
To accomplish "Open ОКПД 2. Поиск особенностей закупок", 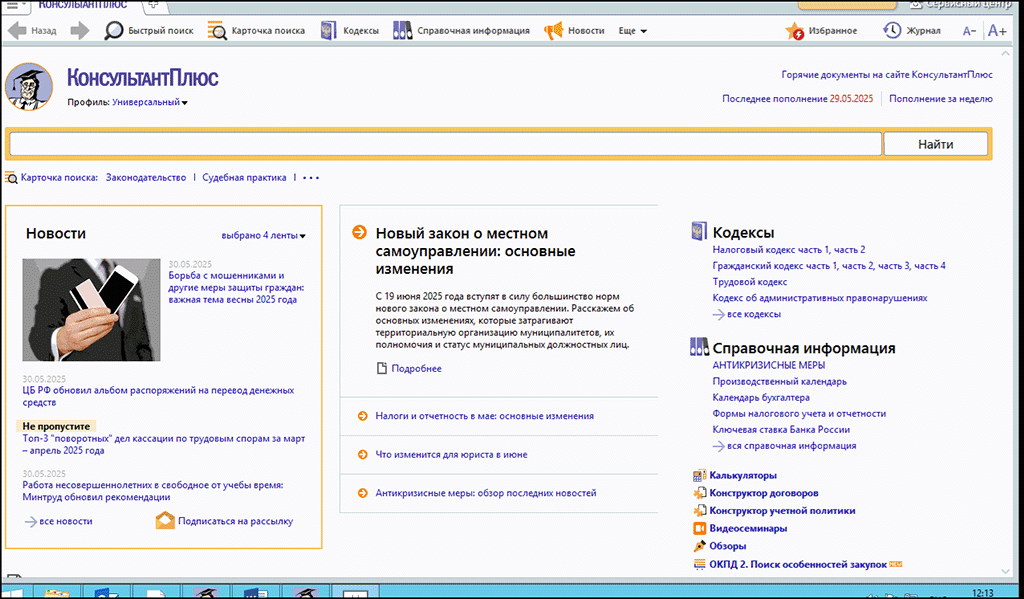I will click(798, 564).
